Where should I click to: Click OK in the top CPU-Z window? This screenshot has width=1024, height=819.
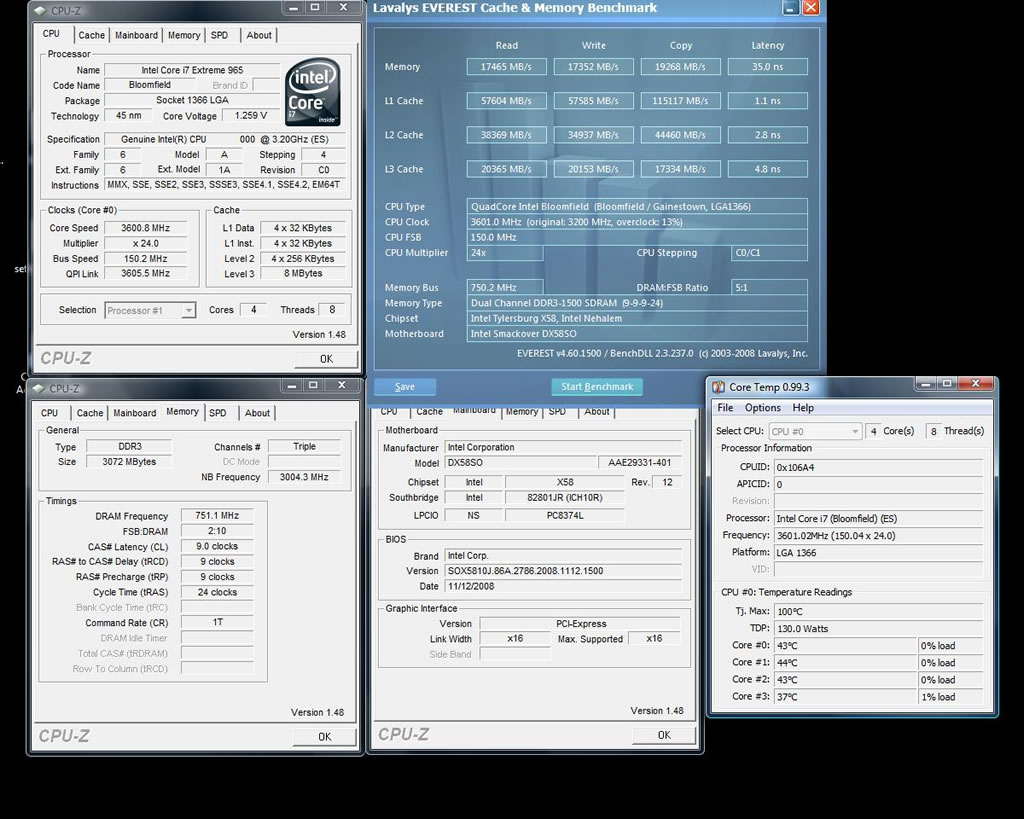[326, 359]
